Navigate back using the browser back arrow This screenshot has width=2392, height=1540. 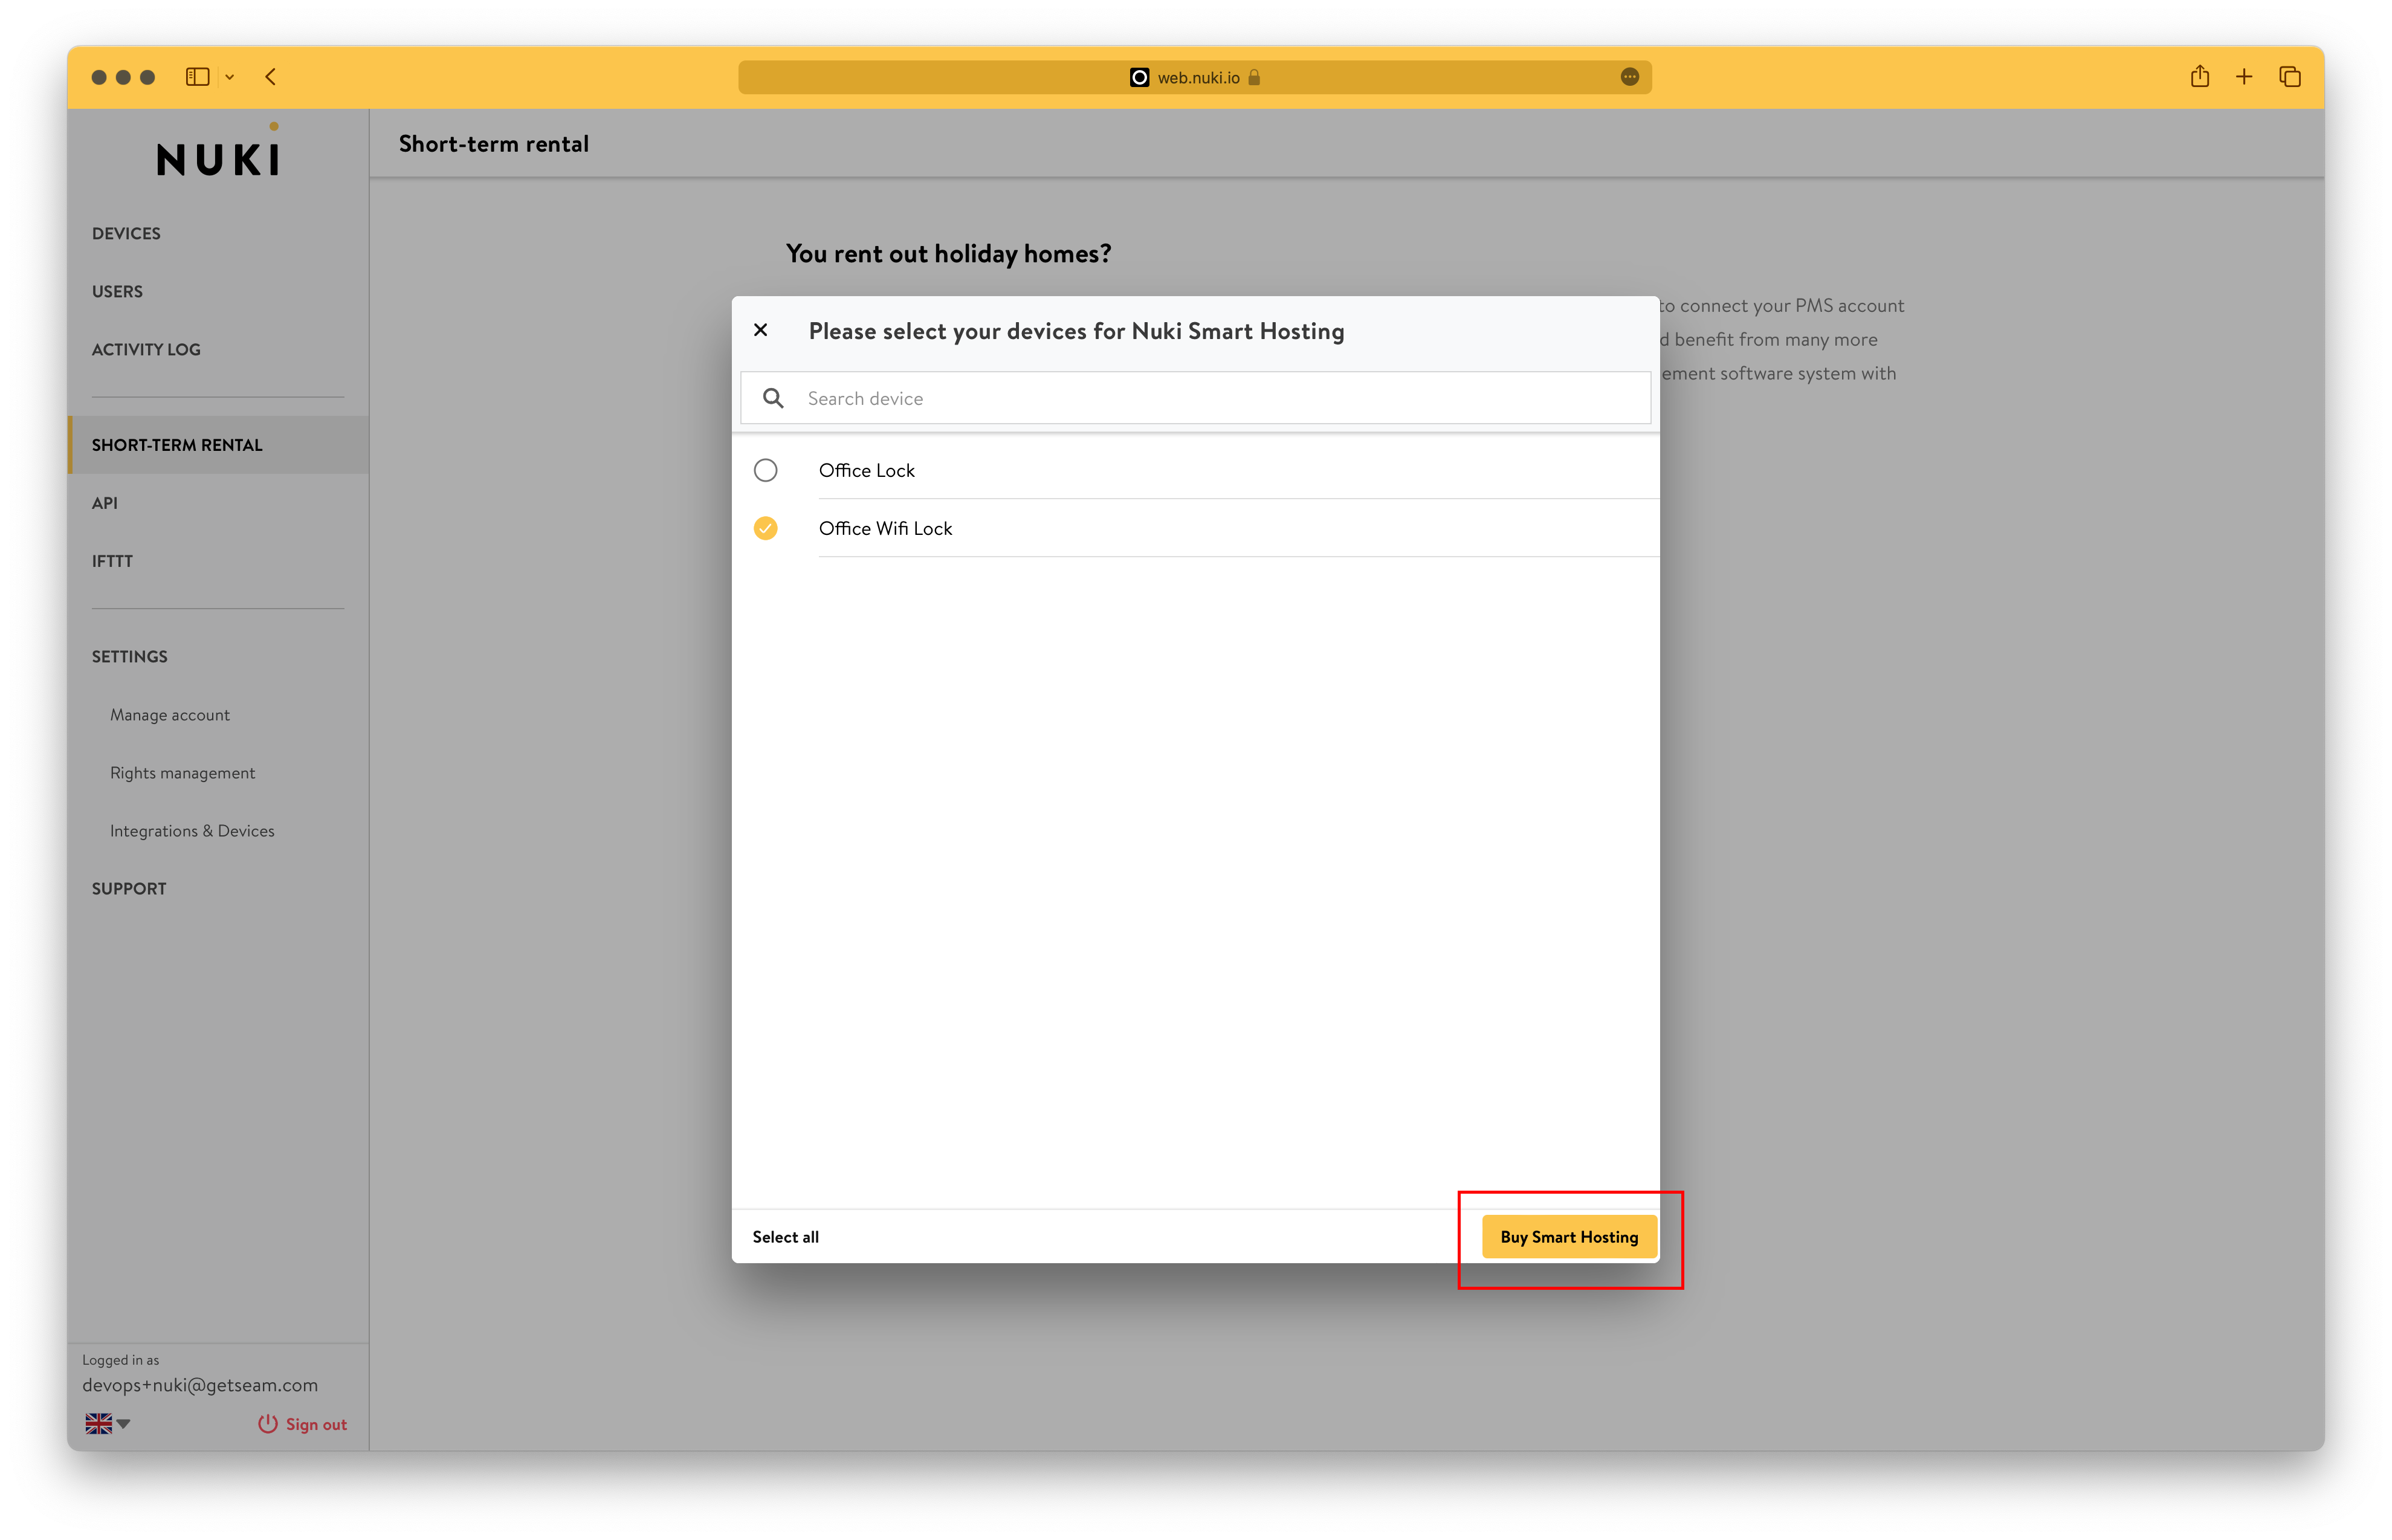[x=270, y=76]
